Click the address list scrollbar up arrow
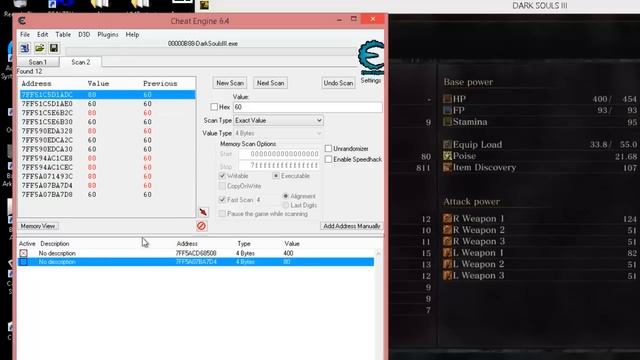 pos(378,253)
